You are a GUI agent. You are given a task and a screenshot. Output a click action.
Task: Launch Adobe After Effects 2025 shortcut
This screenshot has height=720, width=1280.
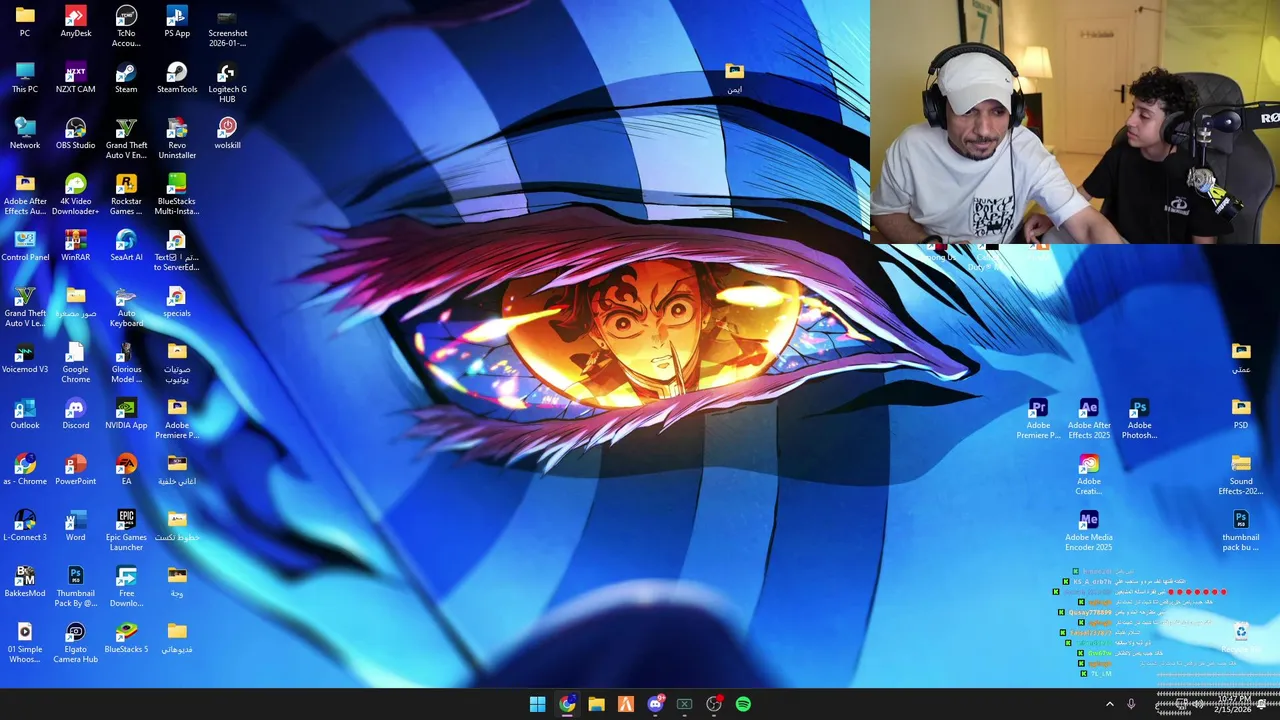pyautogui.click(x=1089, y=419)
